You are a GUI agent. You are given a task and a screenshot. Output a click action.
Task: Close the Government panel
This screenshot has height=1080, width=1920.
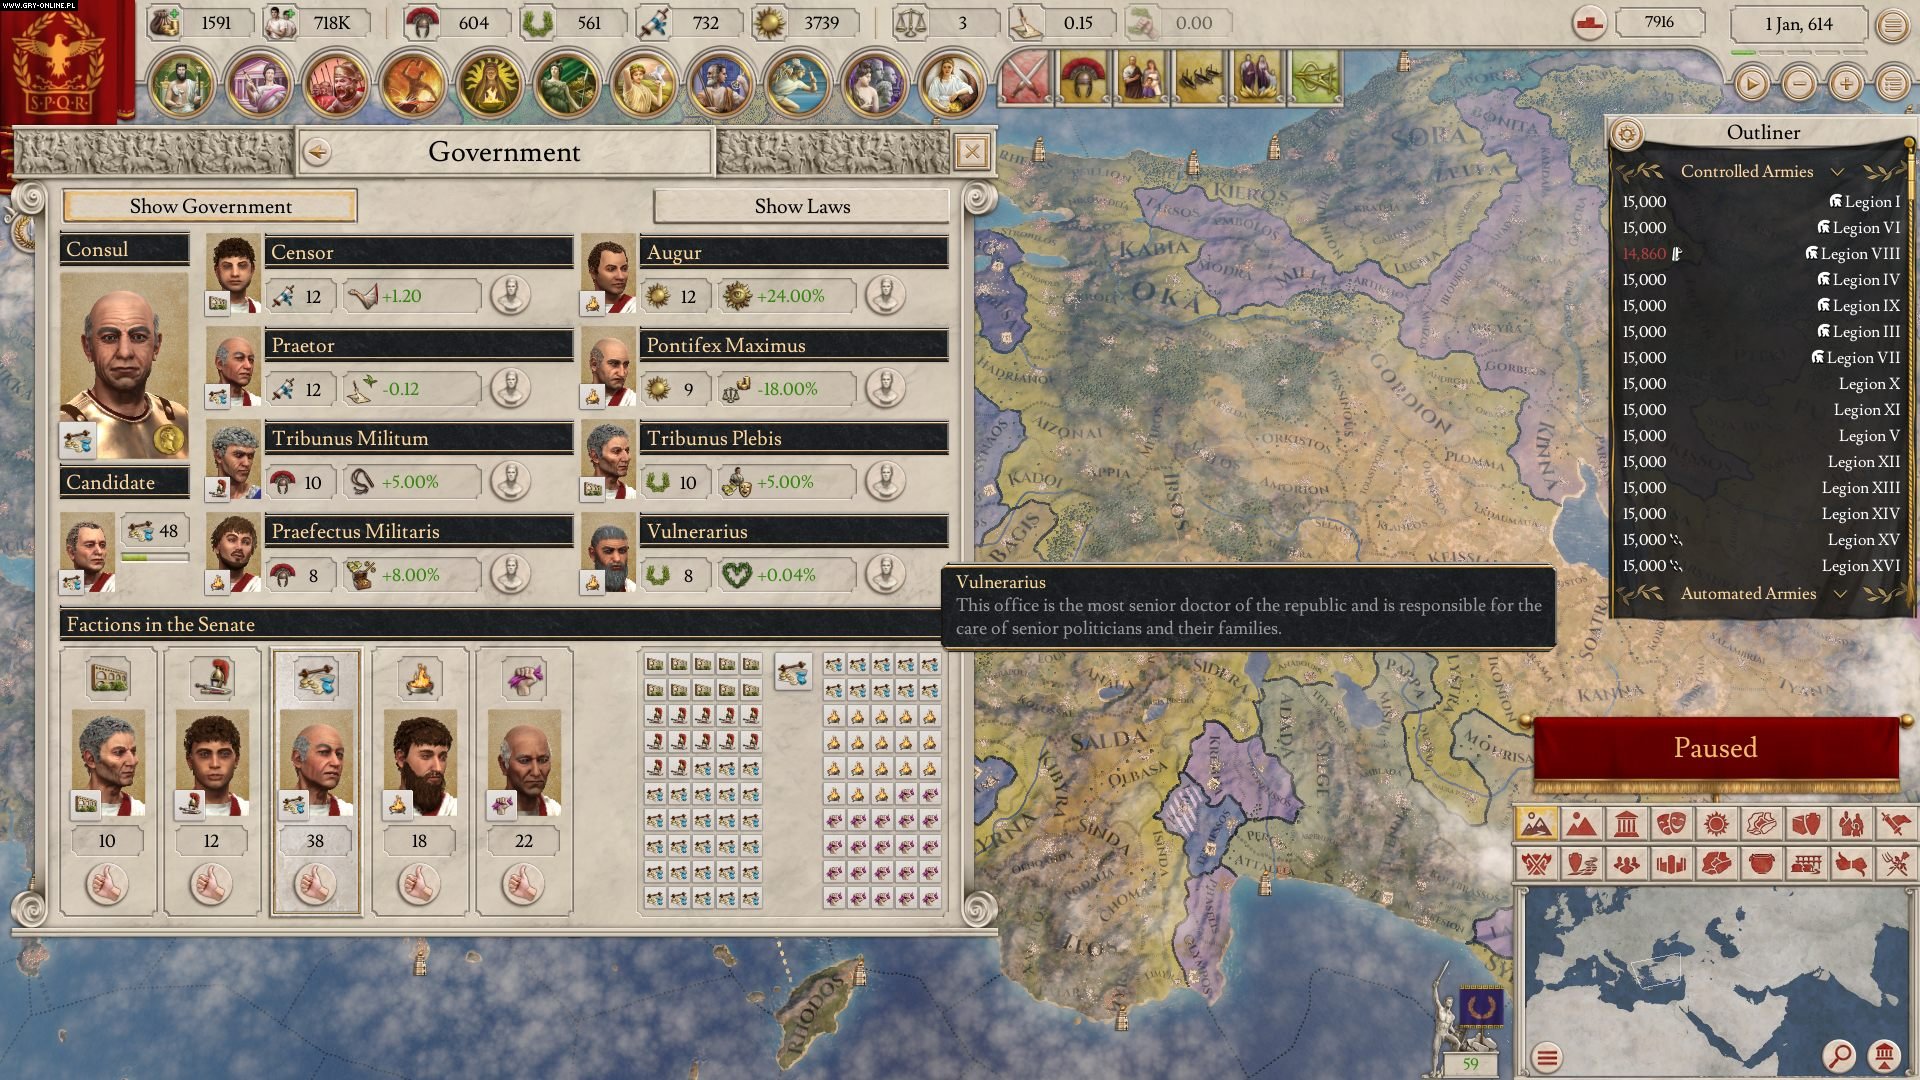click(971, 152)
